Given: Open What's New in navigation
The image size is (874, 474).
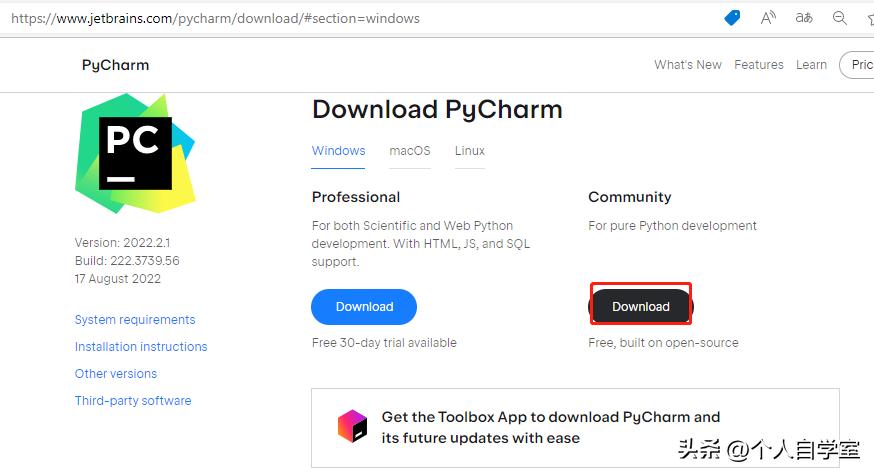Looking at the screenshot, I should tap(688, 65).
